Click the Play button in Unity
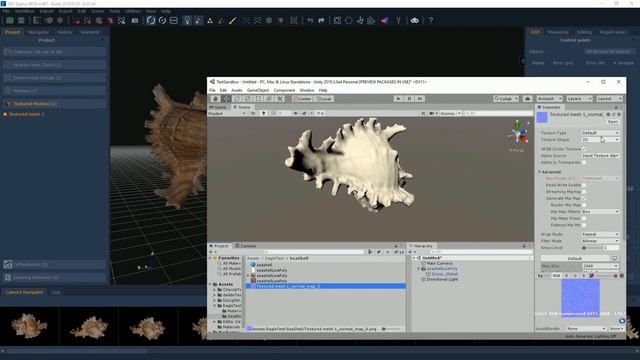This screenshot has width=640, height=360. pyautogui.click(x=398, y=99)
